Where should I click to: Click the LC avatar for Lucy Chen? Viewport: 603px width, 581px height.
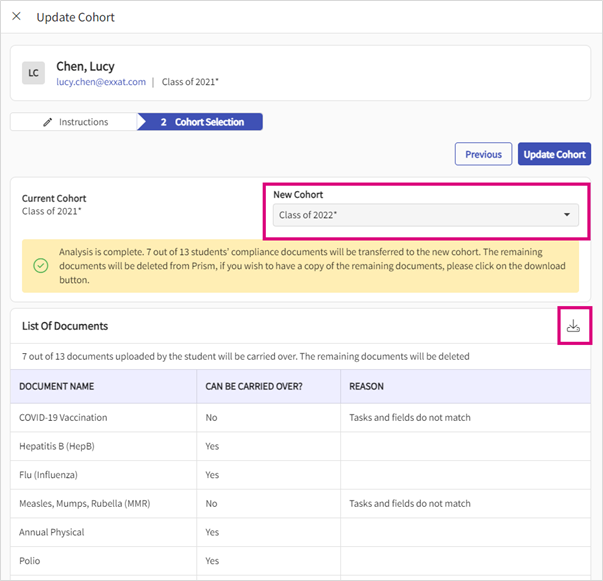[x=34, y=73]
